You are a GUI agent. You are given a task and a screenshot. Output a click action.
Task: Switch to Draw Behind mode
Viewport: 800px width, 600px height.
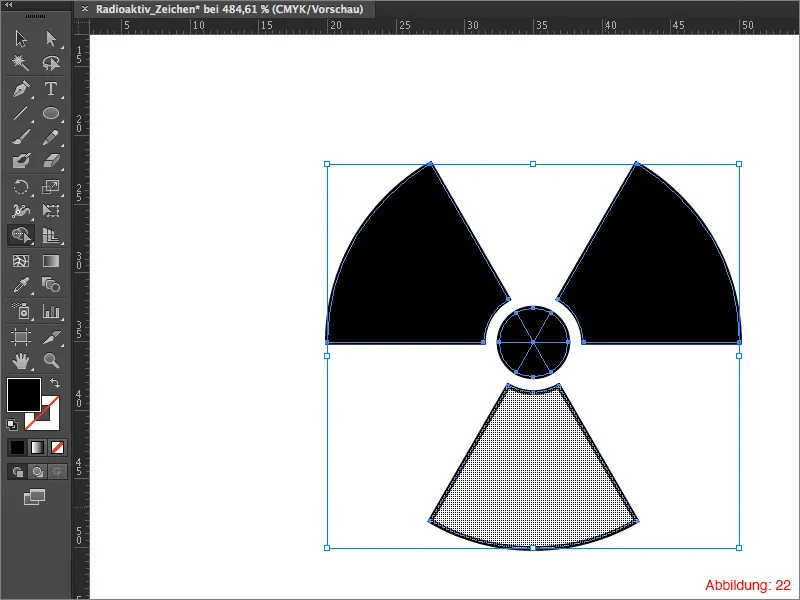37,471
